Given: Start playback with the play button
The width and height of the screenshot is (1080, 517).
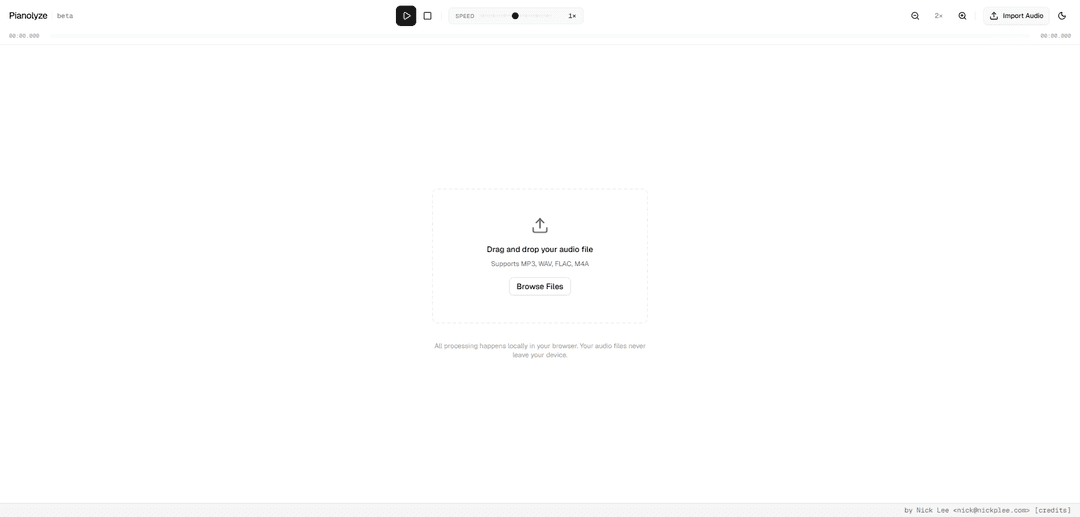Looking at the screenshot, I should point(406,16).
